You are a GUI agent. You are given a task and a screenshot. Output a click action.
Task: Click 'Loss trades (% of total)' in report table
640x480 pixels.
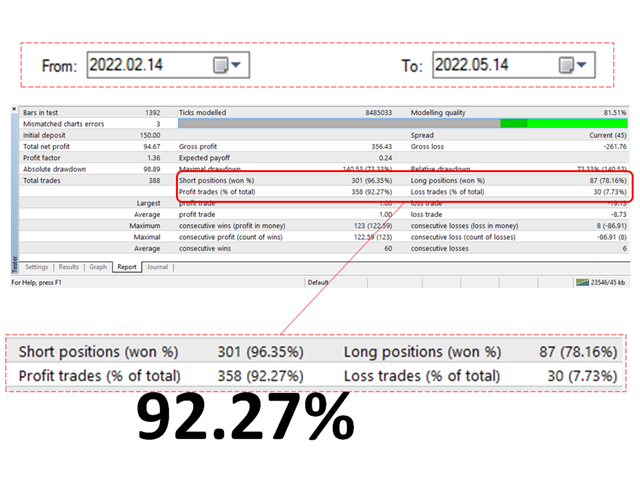[447, 192]
